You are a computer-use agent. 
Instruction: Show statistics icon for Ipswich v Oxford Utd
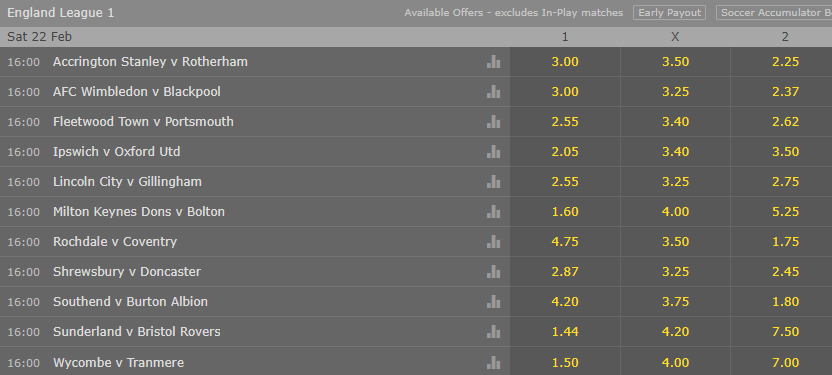pyautogui.click(x=493, y=152)
